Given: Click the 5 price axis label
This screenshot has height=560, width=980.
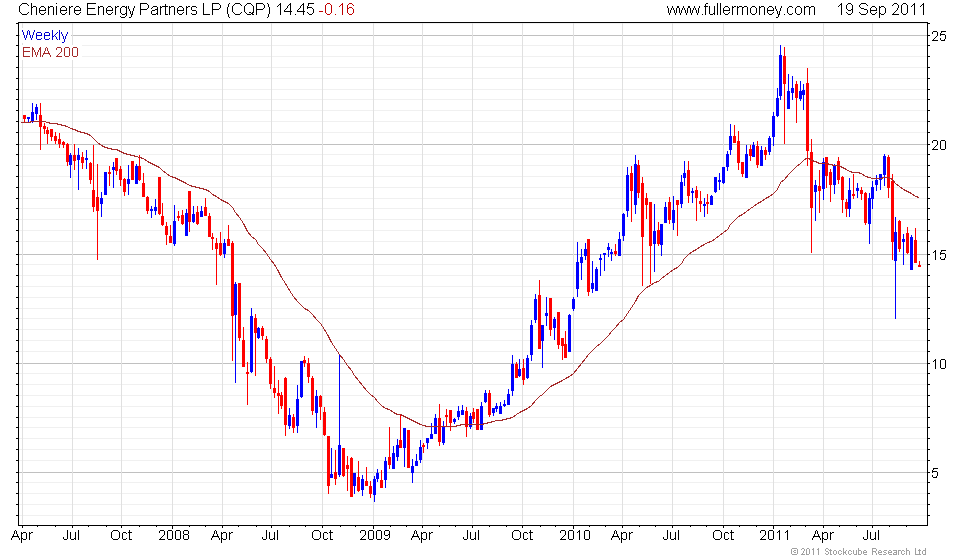Looking at the screenshot, I should [x=935, y=473].
